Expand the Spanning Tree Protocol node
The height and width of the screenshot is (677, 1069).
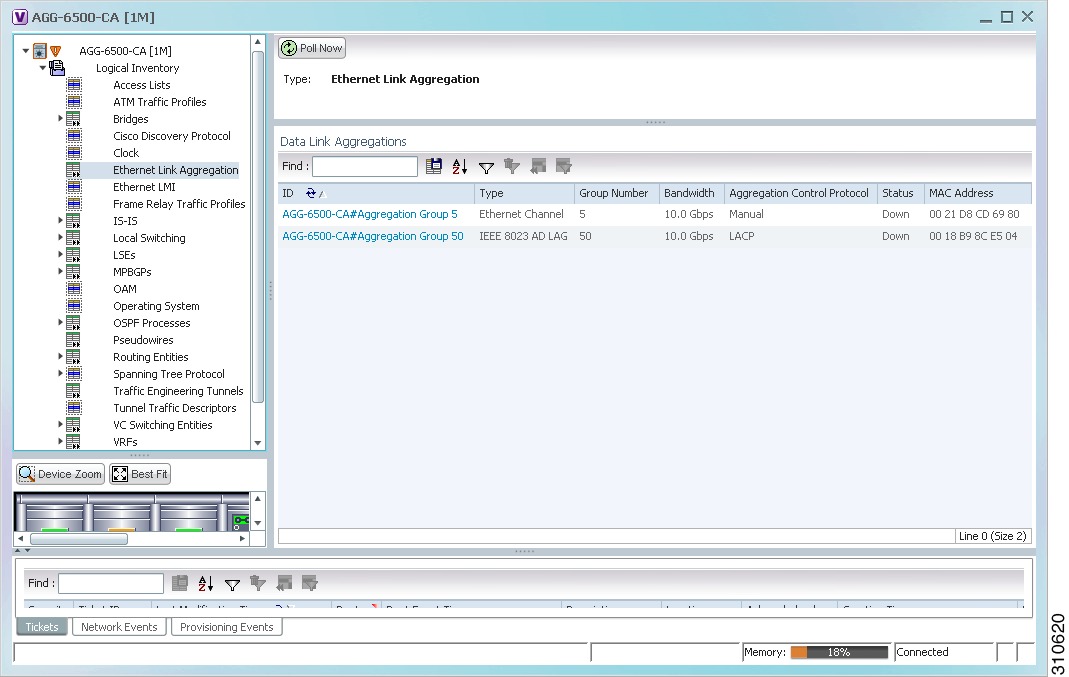click(60, 373)
